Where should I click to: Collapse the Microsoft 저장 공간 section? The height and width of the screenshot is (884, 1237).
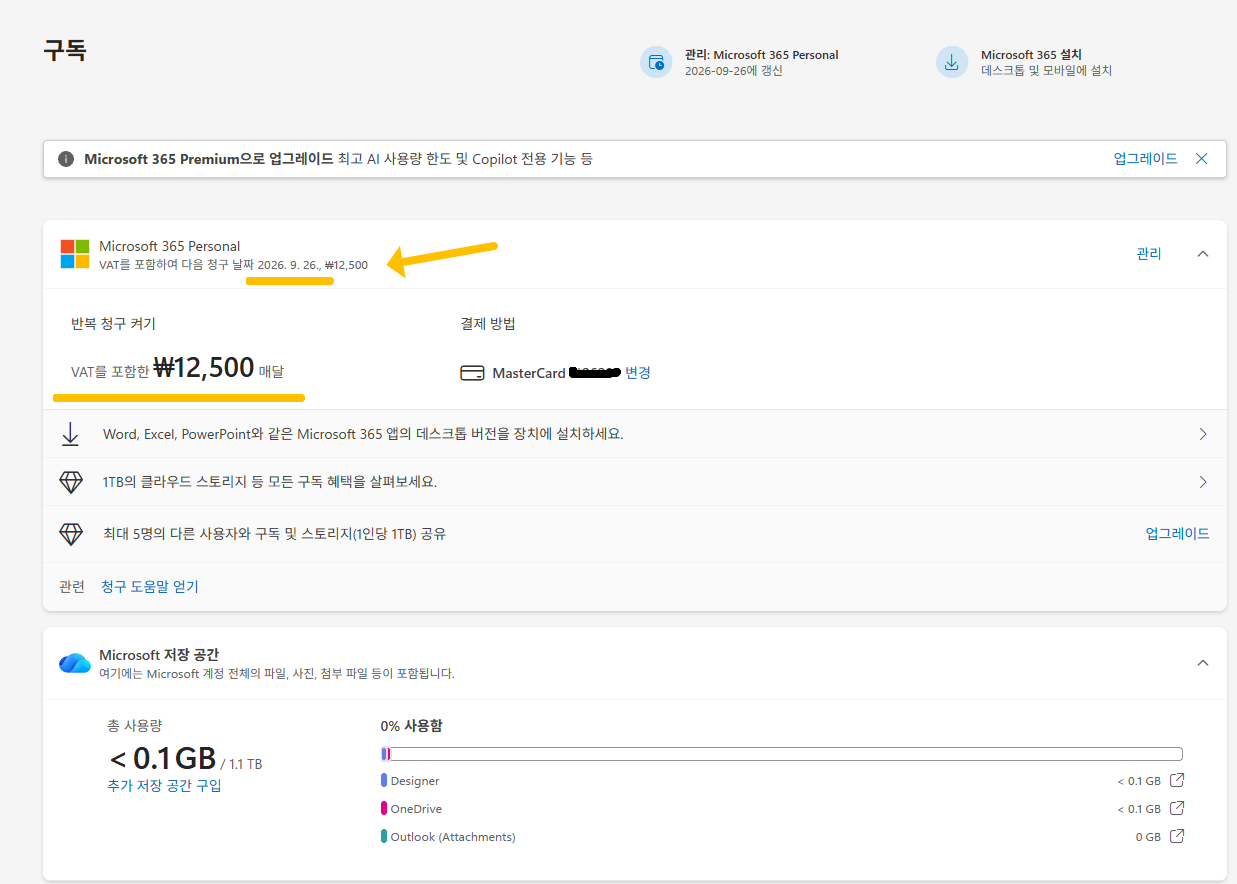(1203, 663)
